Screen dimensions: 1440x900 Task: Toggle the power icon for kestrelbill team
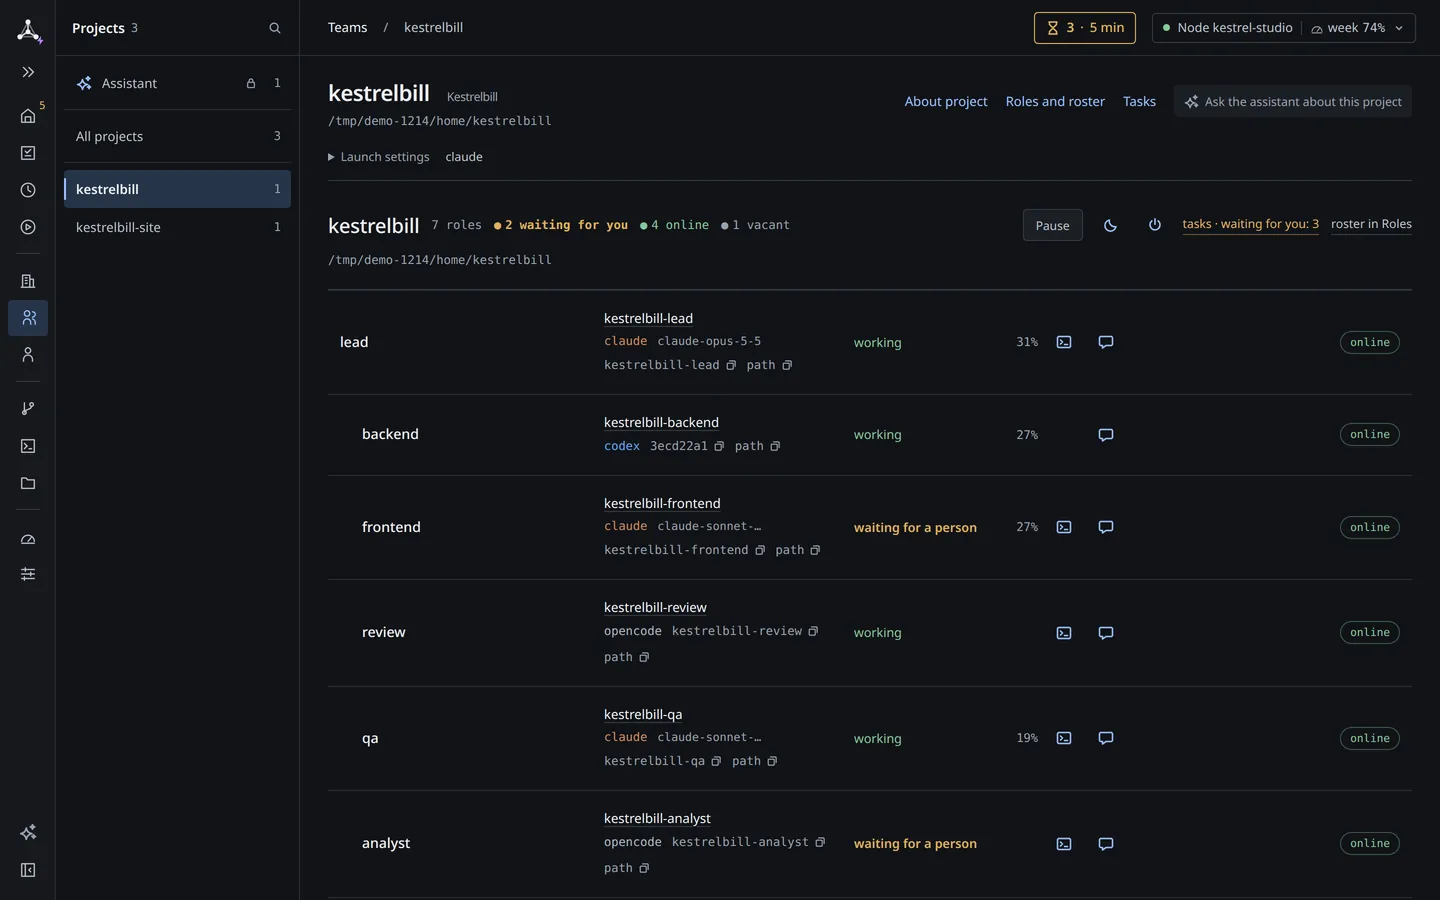click(x=1155, y=225)
